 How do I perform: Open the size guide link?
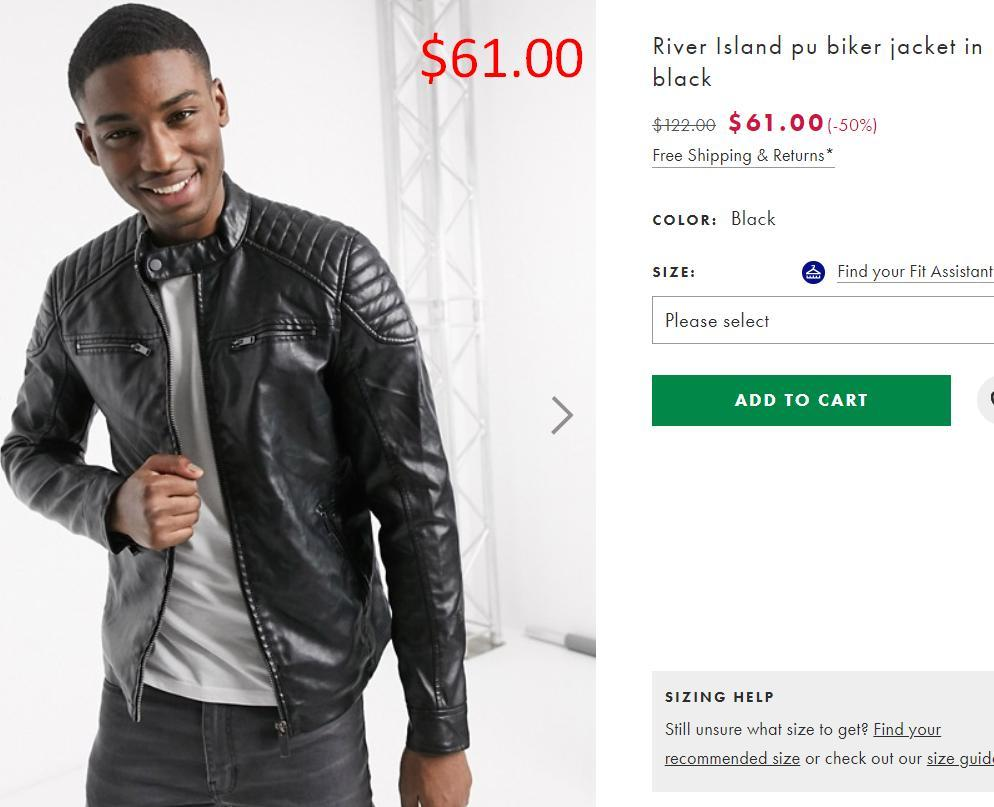pos(959,758)
